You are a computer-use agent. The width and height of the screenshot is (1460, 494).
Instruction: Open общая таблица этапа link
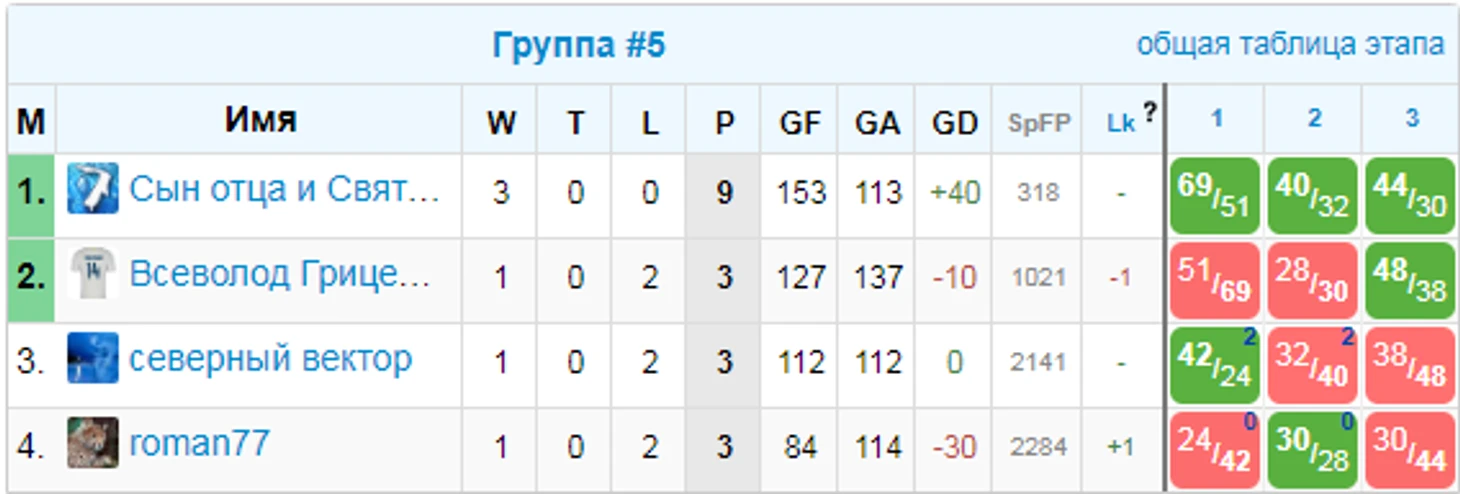coord(1290,45)
